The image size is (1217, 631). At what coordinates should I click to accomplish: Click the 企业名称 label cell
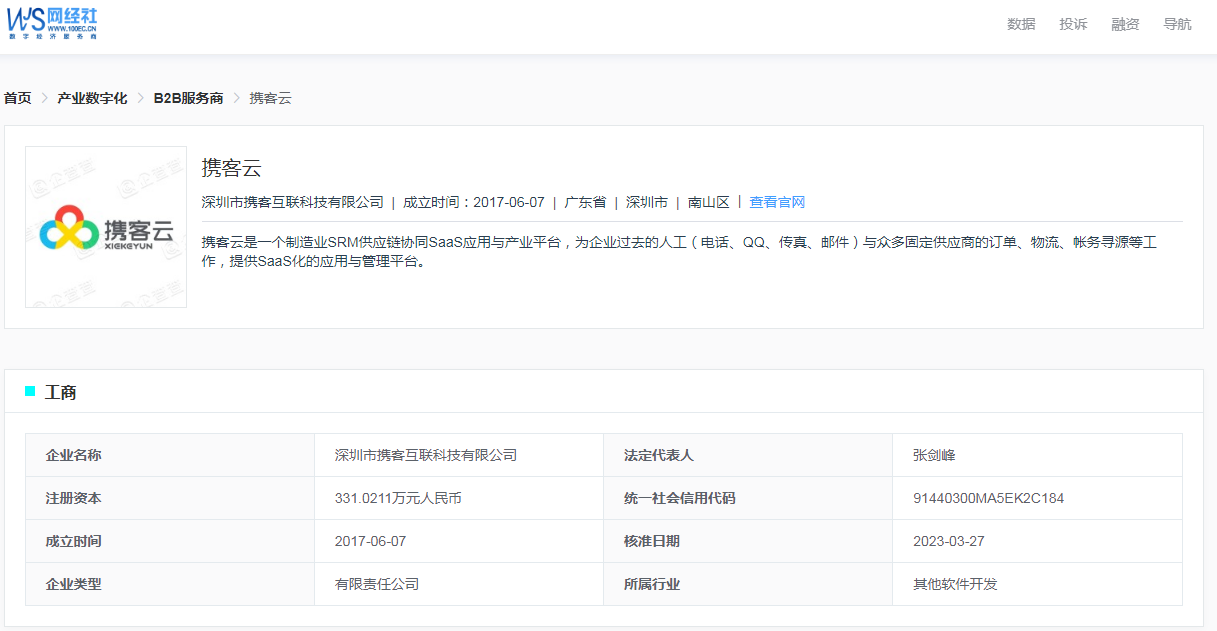[x=170, y=455]
